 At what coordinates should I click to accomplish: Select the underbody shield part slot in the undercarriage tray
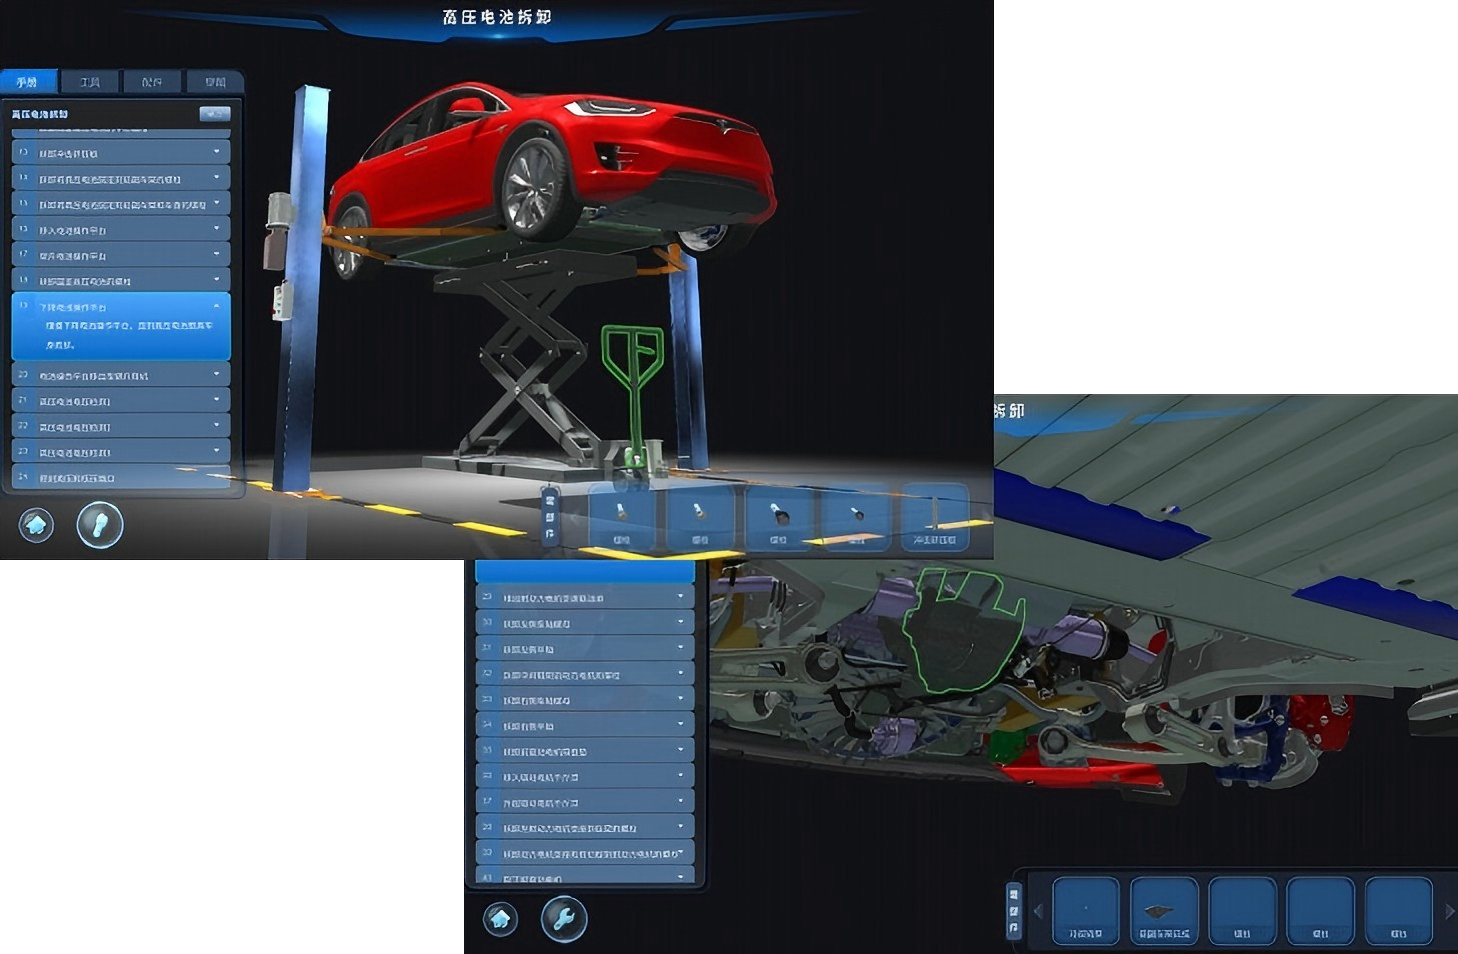tap(1164, 910)
